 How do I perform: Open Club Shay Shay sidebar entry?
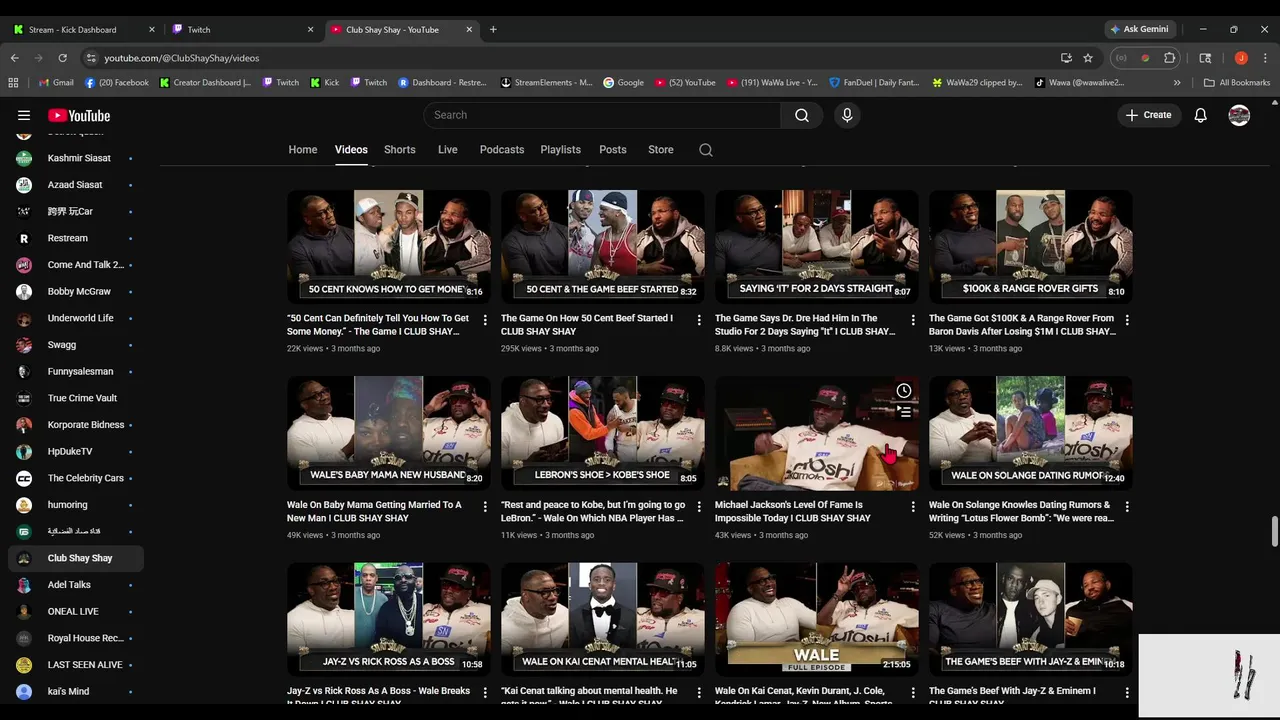coord(76,558)
